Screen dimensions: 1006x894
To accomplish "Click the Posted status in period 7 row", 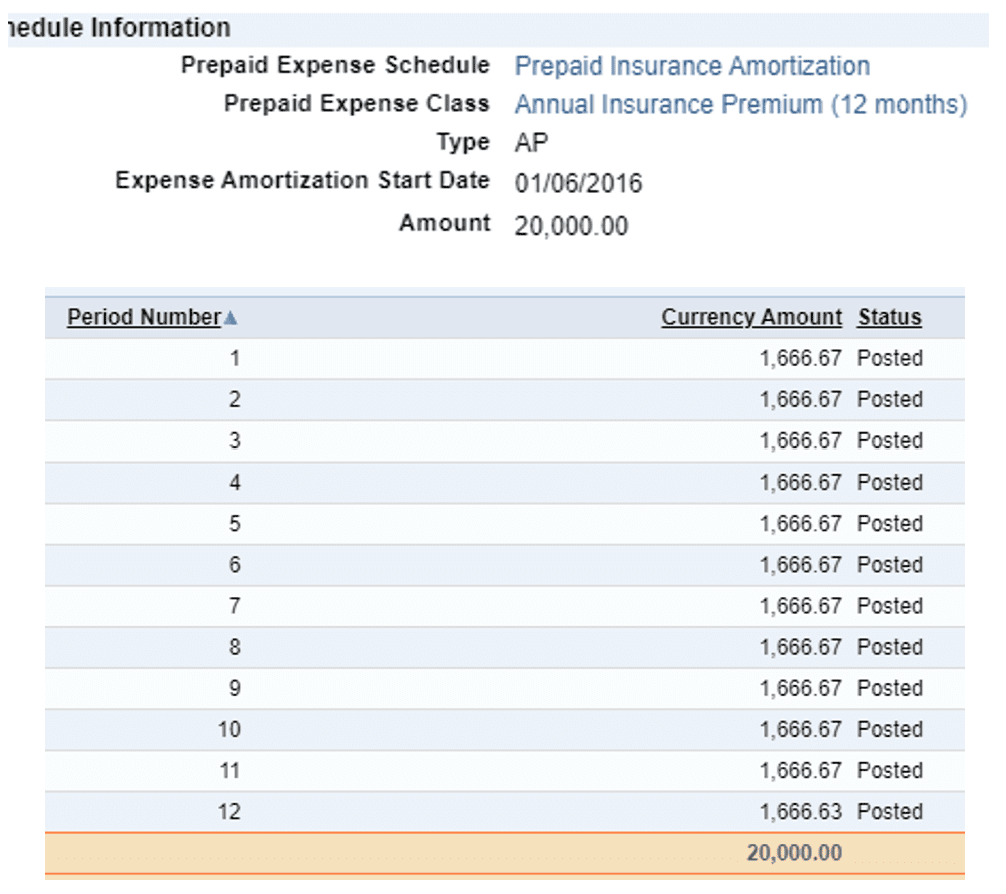I will pos(890,605).
